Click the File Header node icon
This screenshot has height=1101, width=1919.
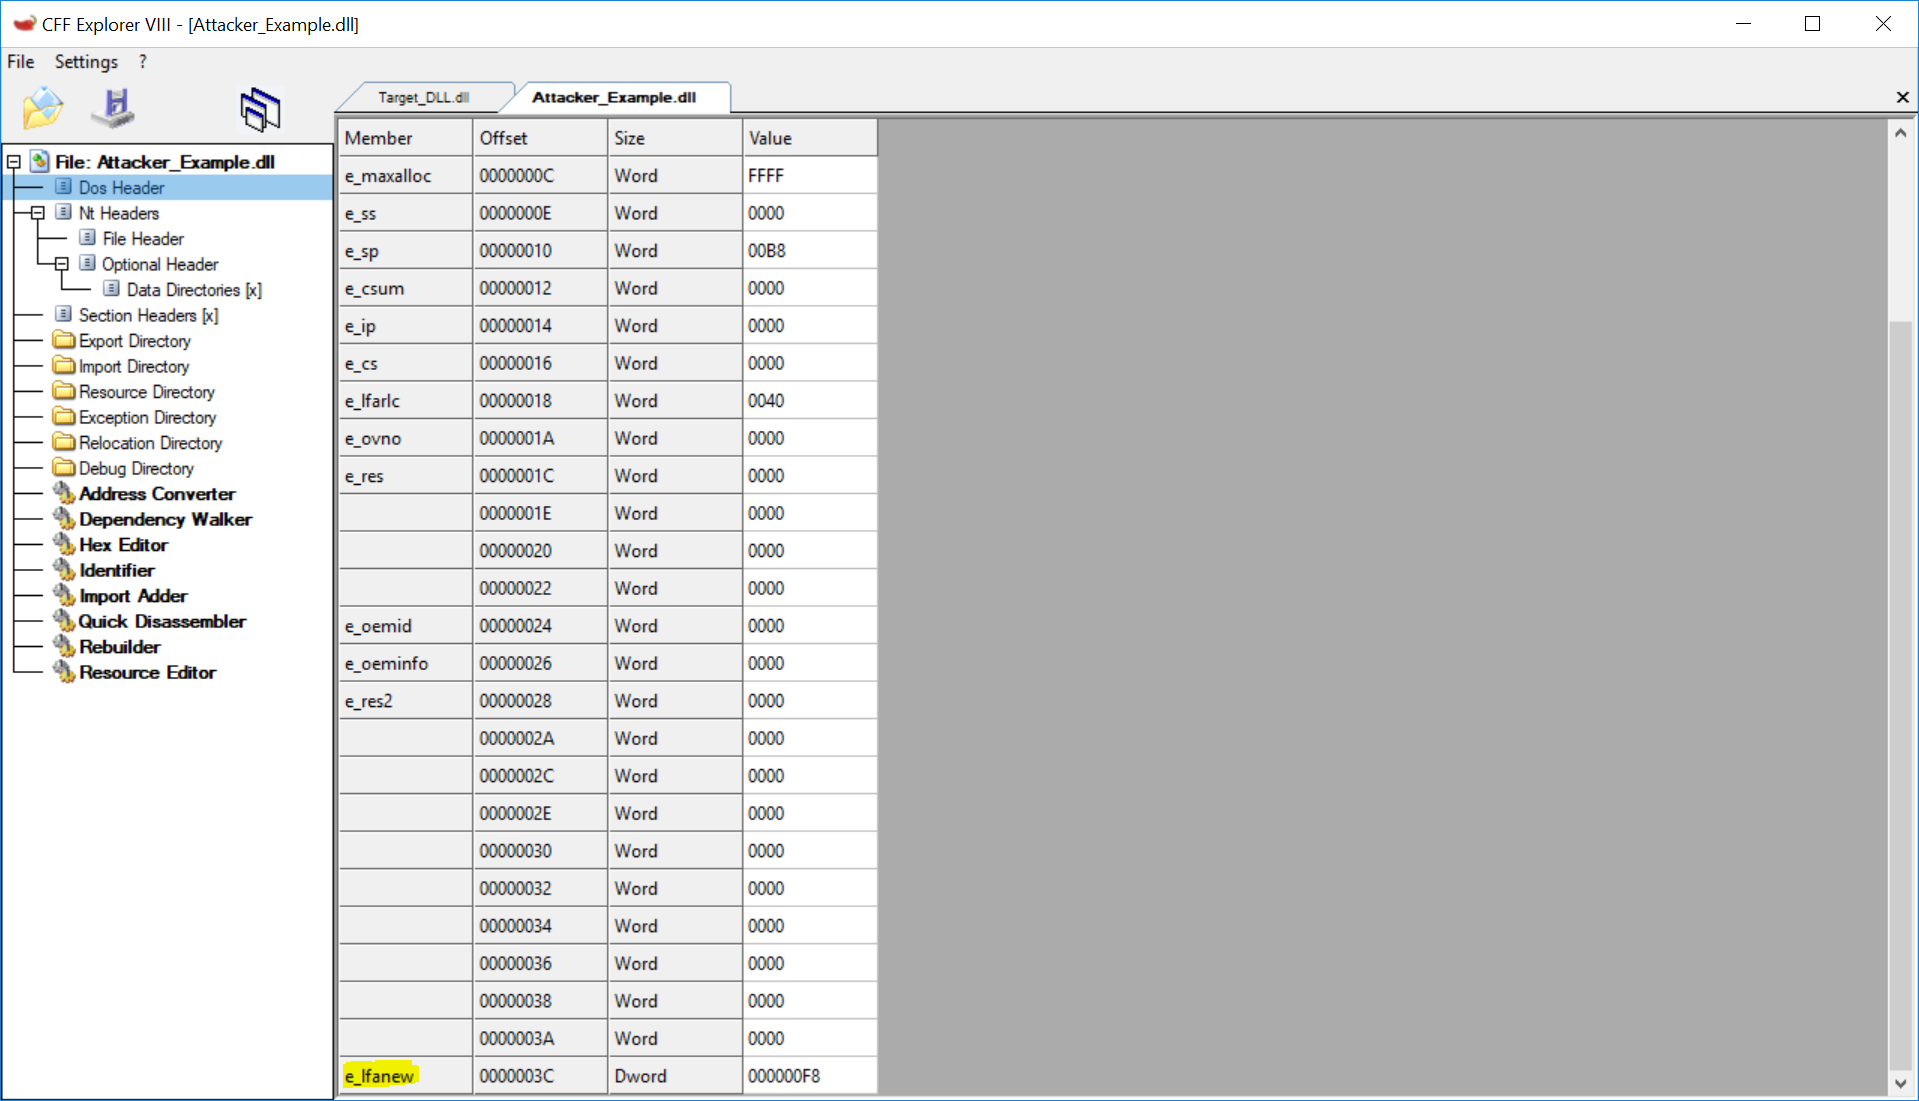(88, 238)
